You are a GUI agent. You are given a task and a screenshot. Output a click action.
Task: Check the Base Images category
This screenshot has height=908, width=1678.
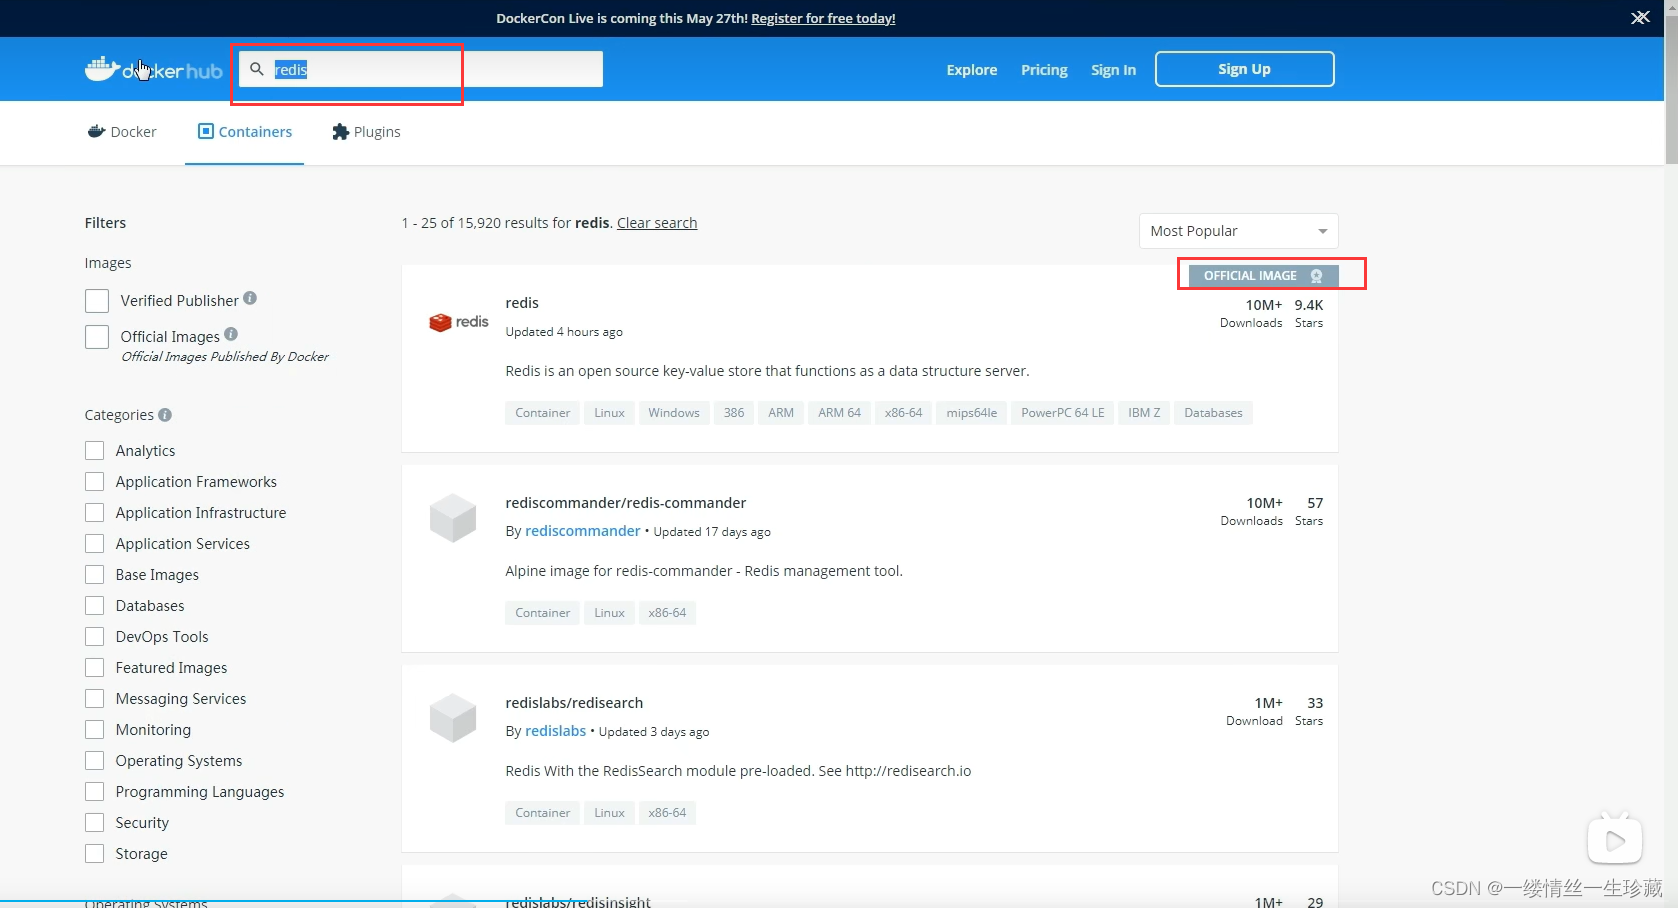click(x=95, y=574)
